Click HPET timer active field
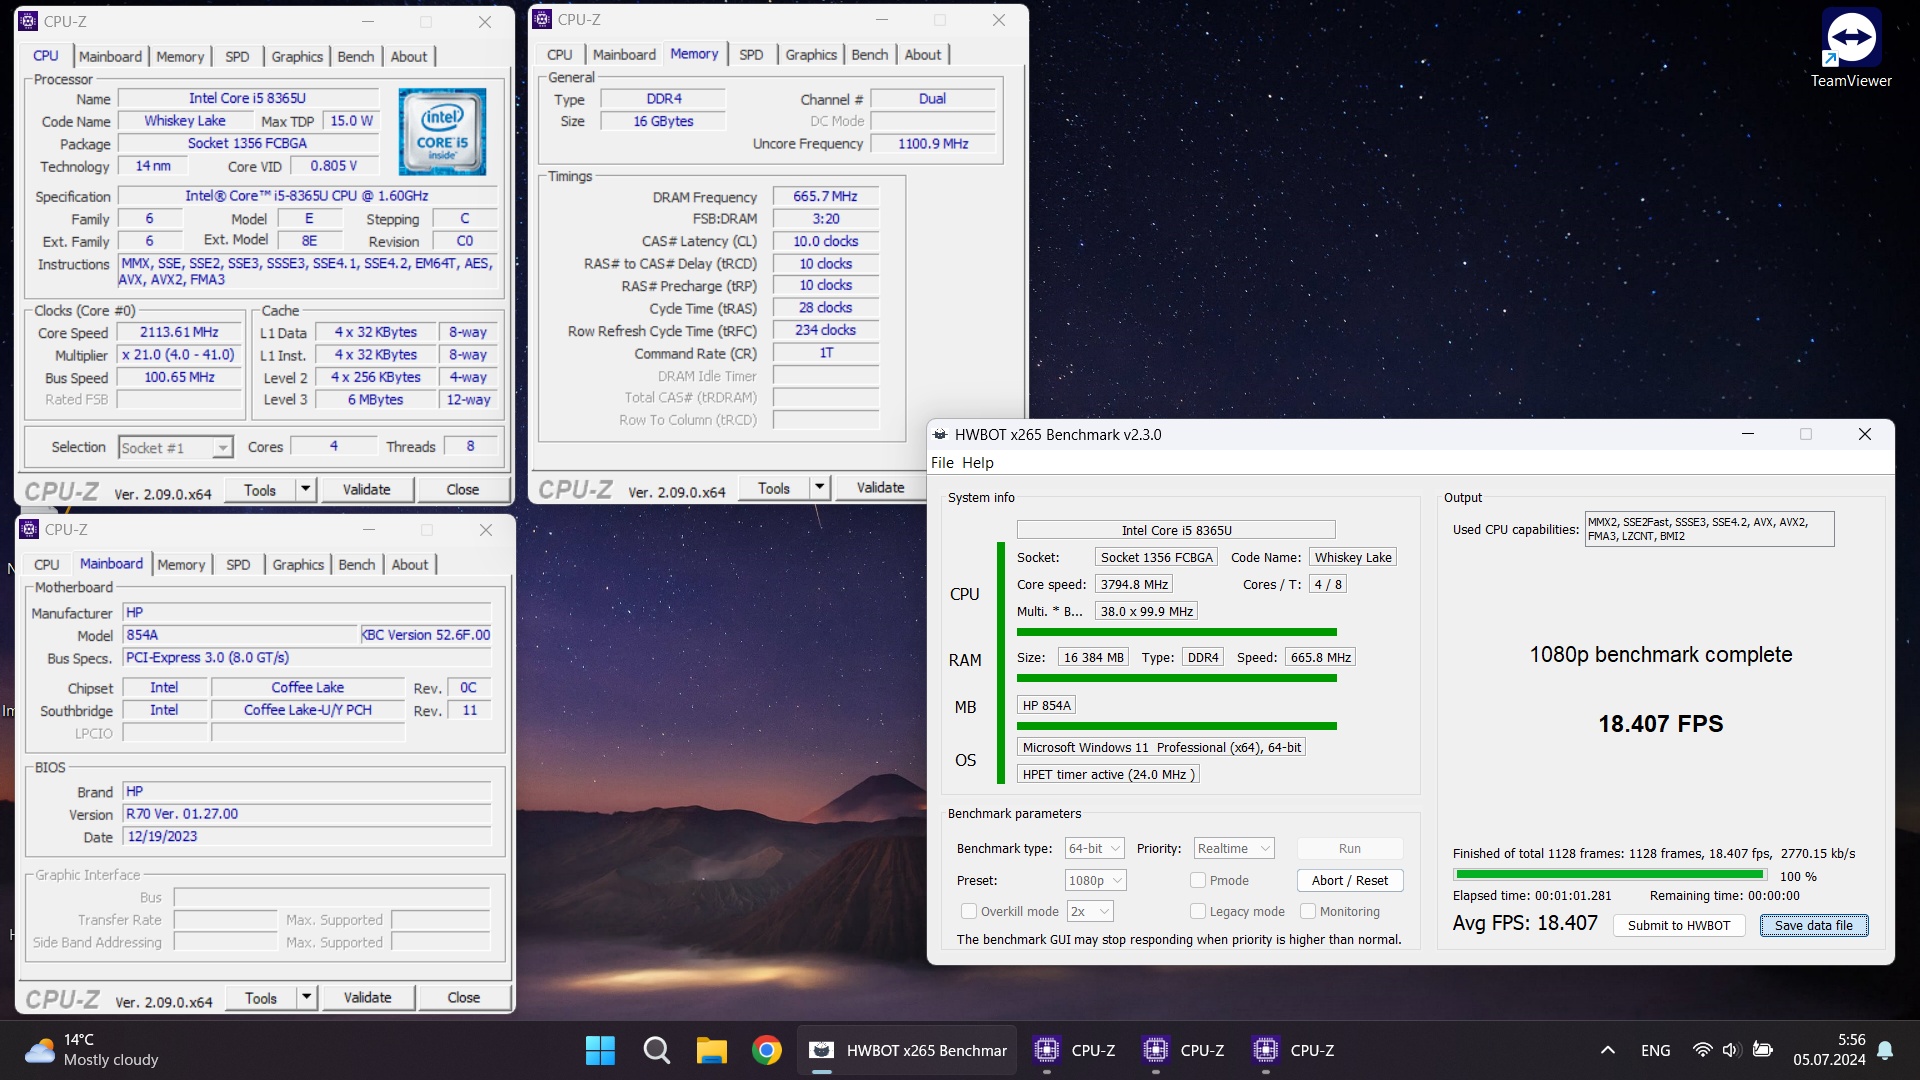The height and width of the screenshot is (1080, 1920). tap(1108, 774)
